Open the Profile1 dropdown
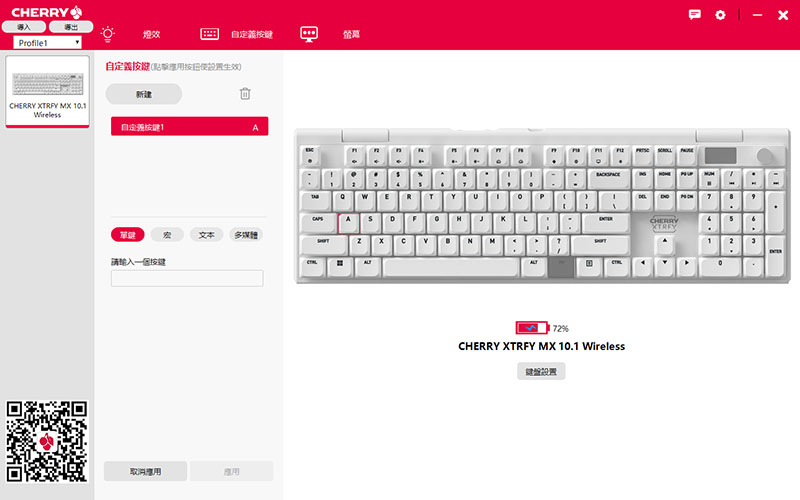Viewport: 800px width, 500px height. click(47, 43)
